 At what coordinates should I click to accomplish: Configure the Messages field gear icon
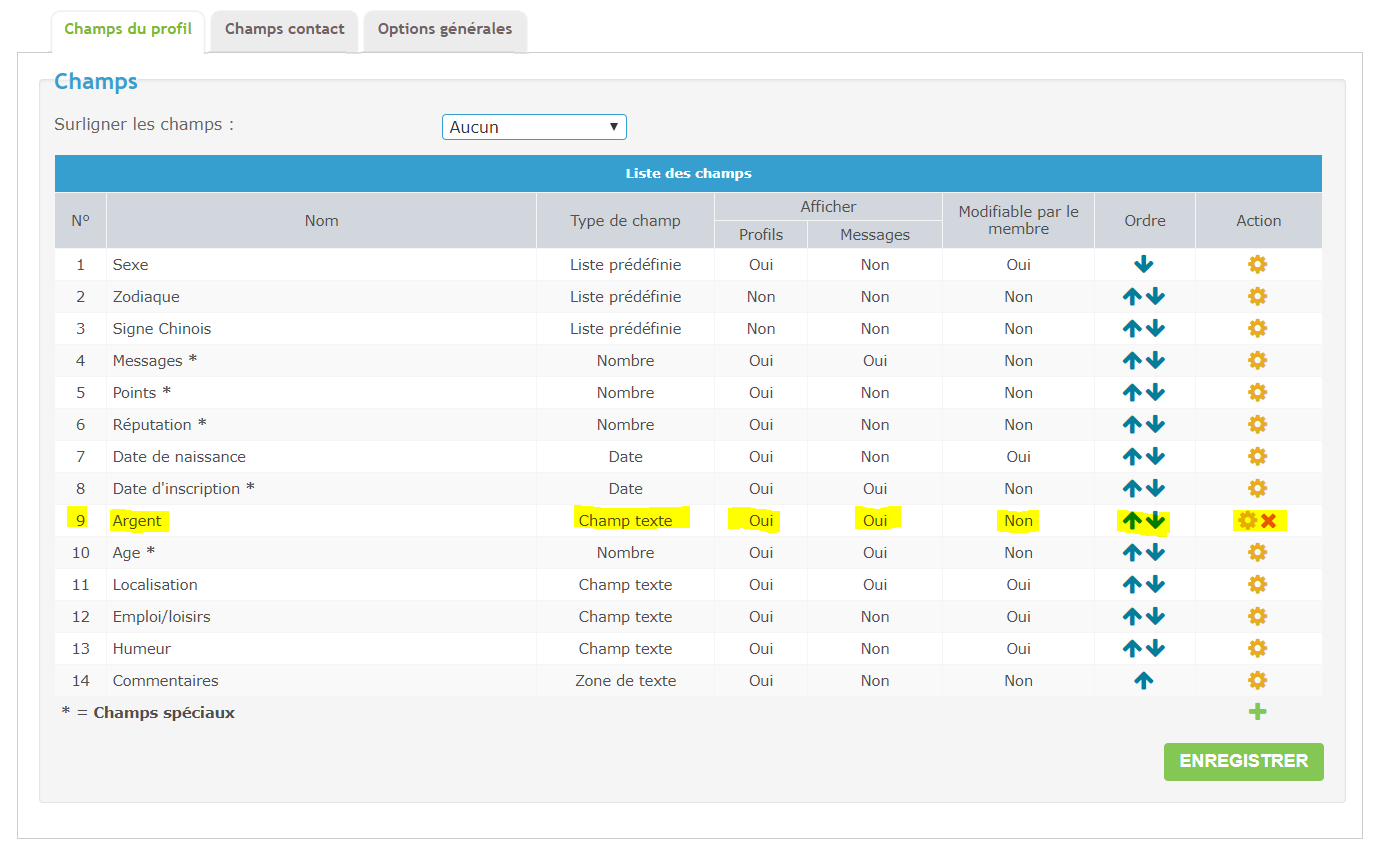pos(1258,361)
